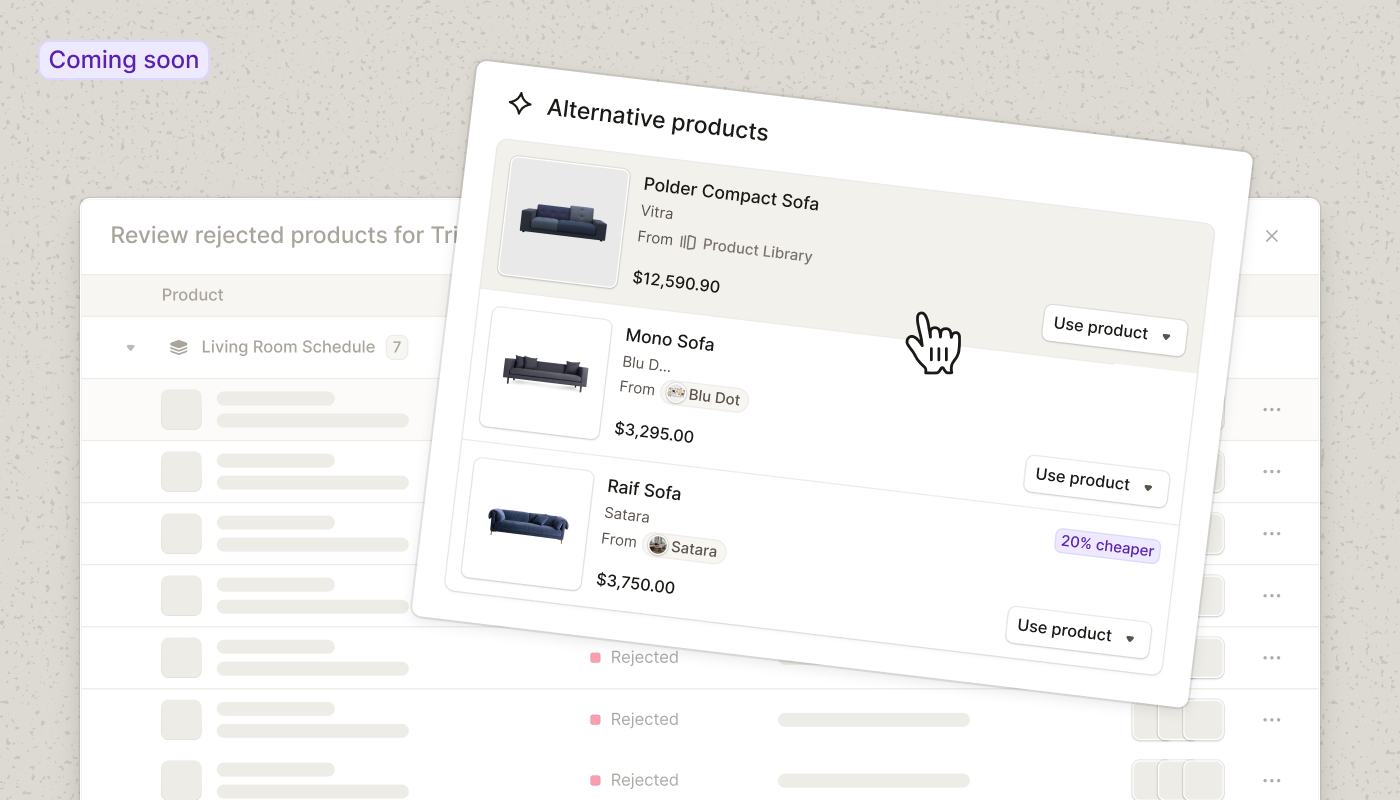
Task: Close the Review rejected products dialog
Action: click(1272, 236)
